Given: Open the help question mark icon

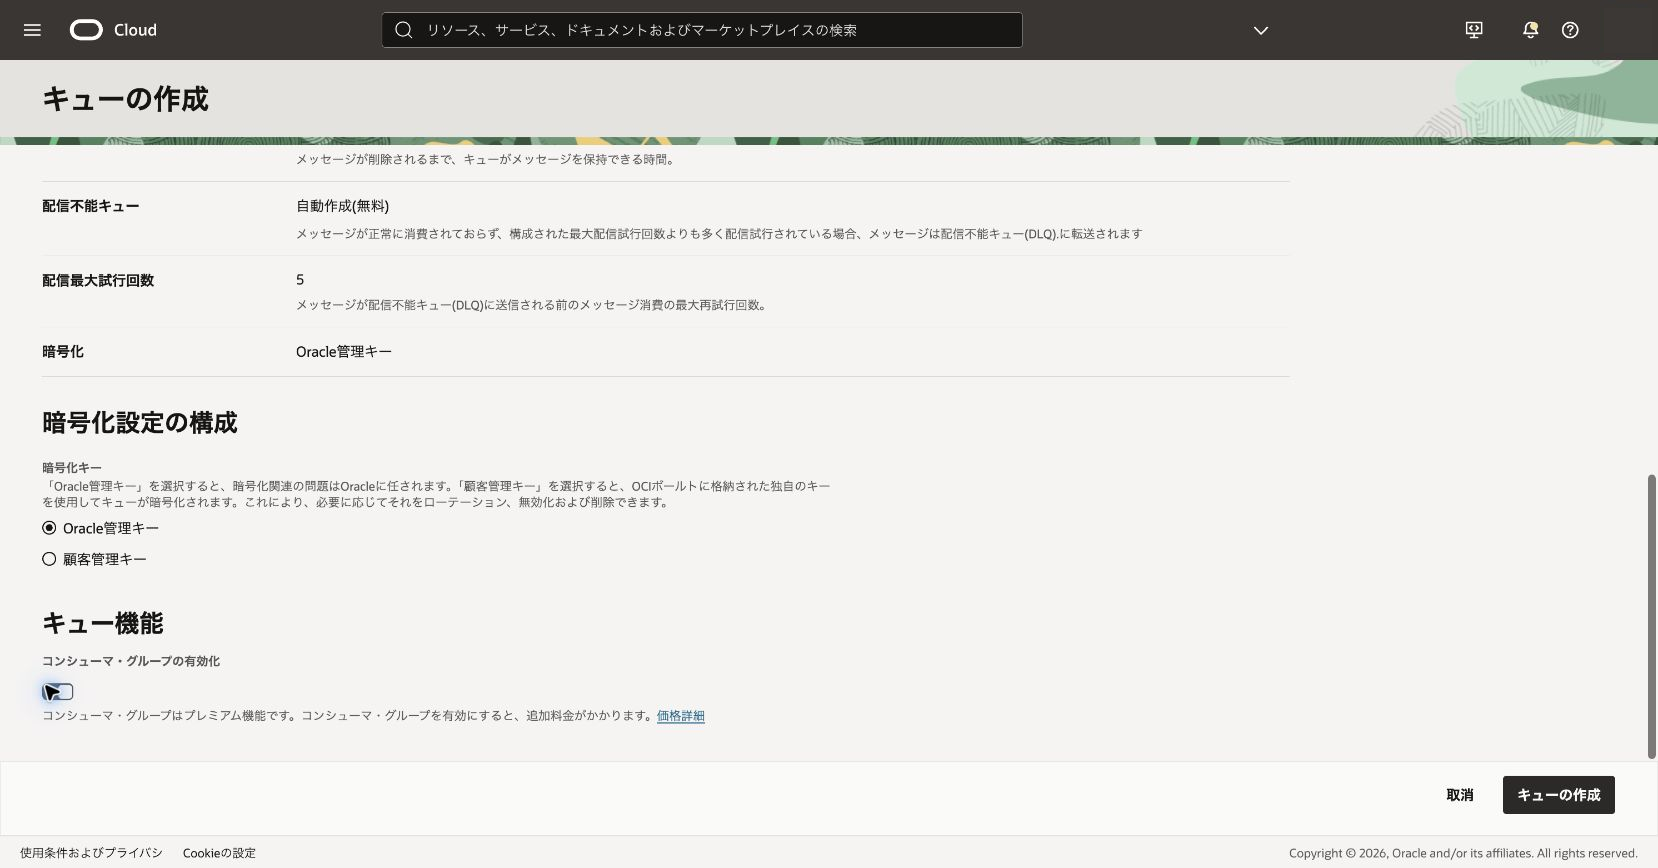Looking at the screenshot, I should pyautogui.click(x=1570, y=30).
